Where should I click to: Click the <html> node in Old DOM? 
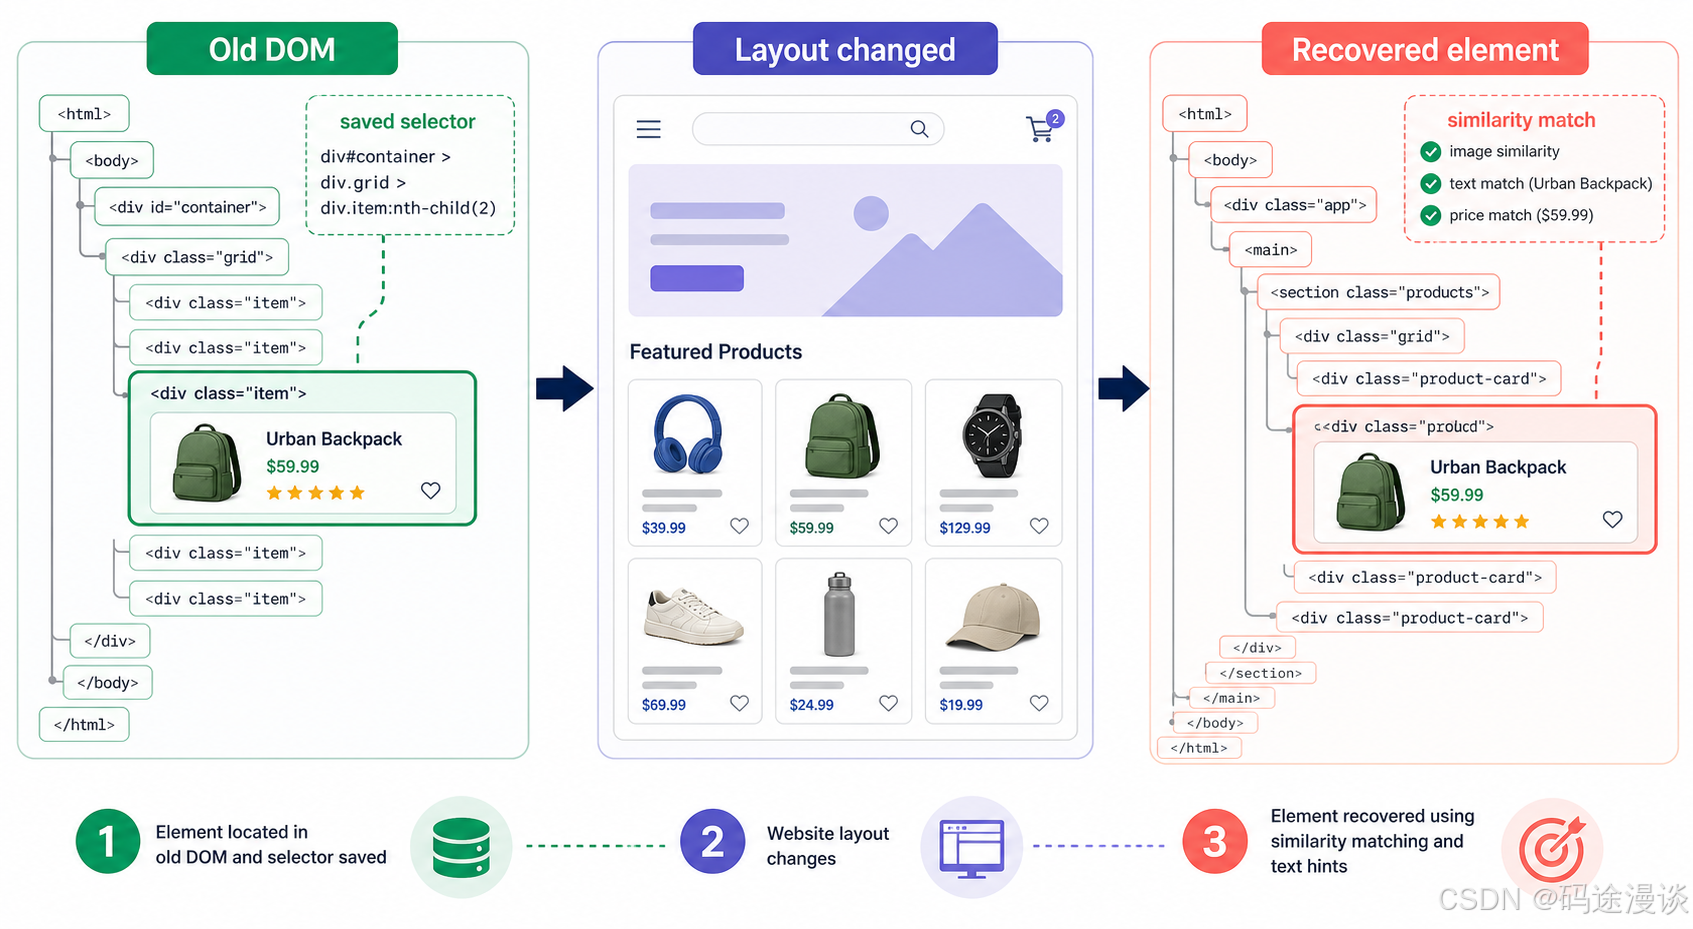click(x=84, y=114)
